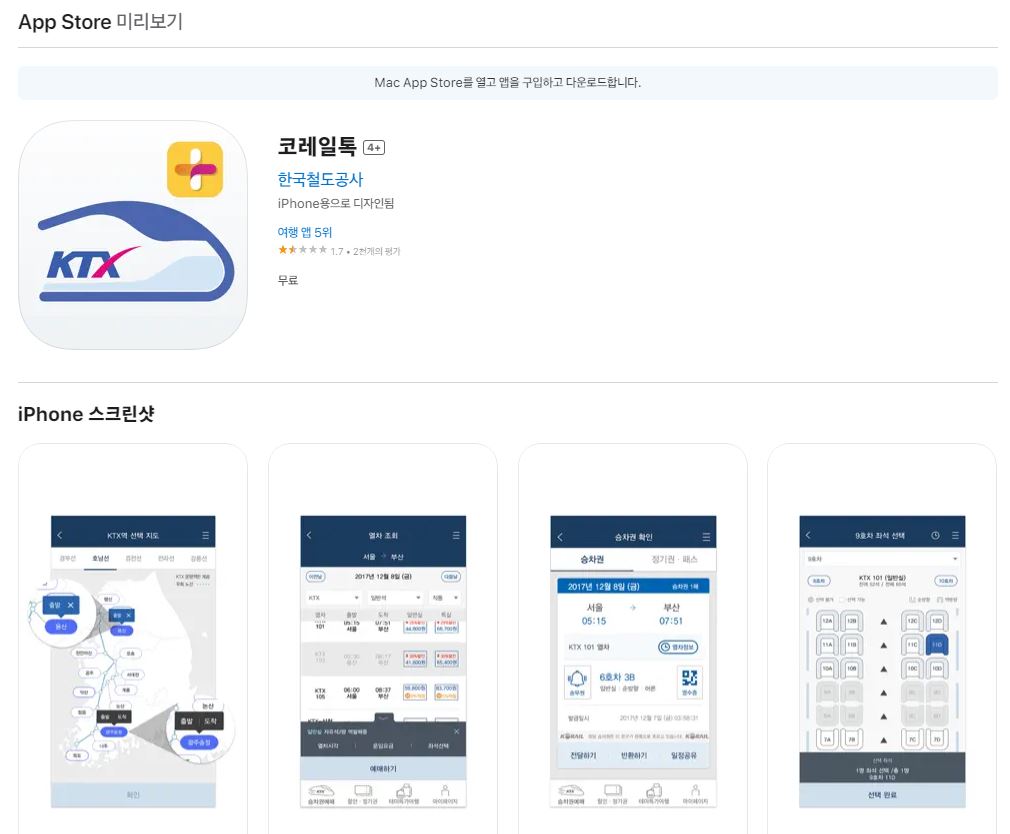The height and width of the screenshot is (834, 1010).
Task: Click 전달하기 on the ticket
Action: (x=584, y=755)
